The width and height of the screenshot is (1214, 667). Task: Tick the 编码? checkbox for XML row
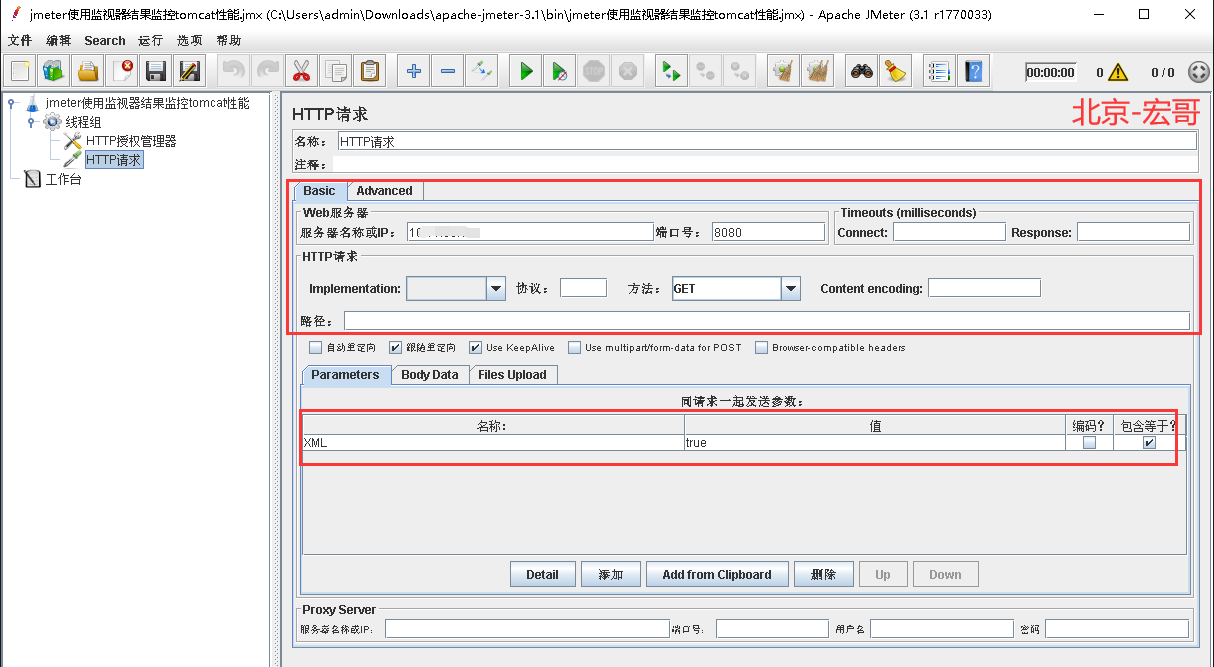coord(1090,443)
